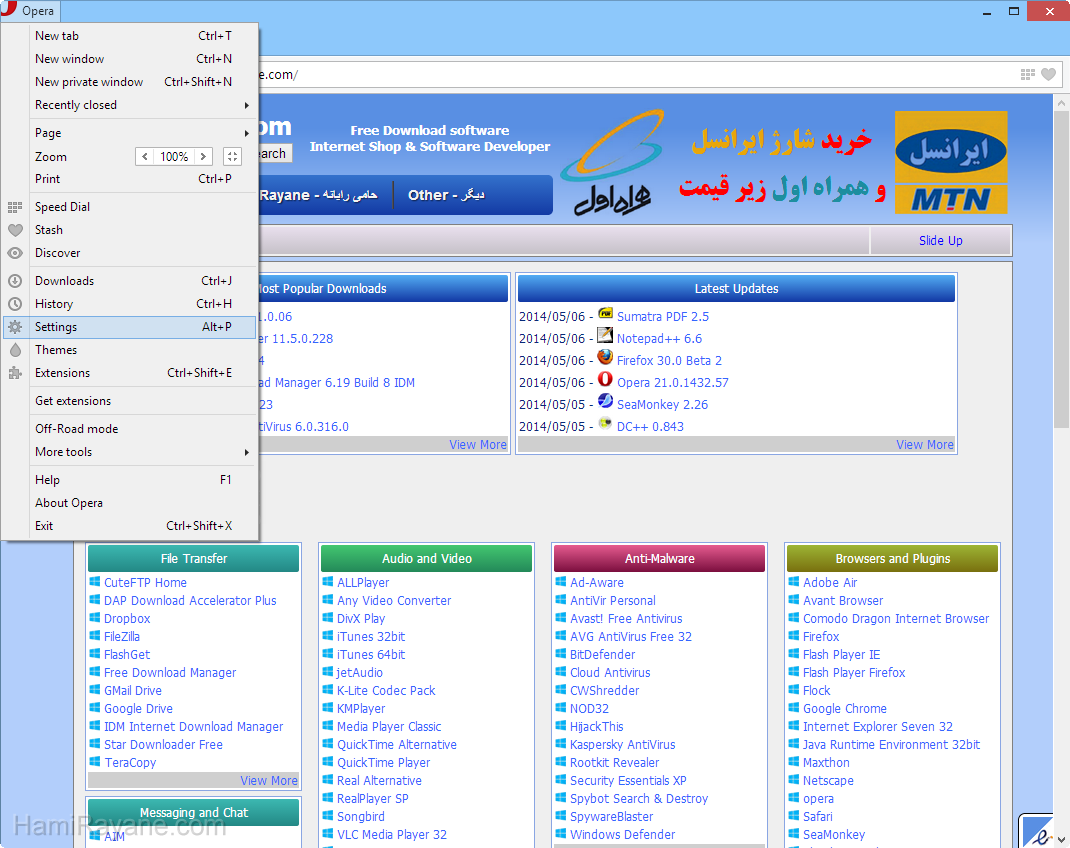1070x848 pixels.
Task: Click the Opera icon in Latest Updates
Action: pyautogui.click(x=605, y=379)
